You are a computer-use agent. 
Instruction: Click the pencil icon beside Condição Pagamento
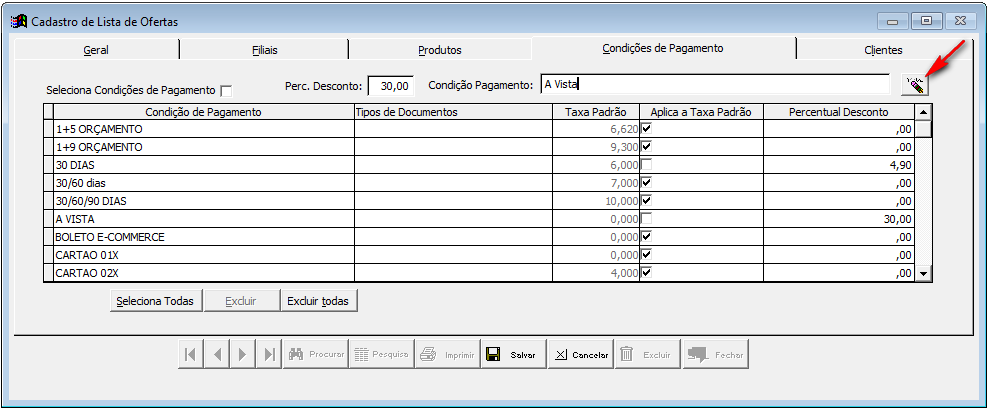click(914, 86)
